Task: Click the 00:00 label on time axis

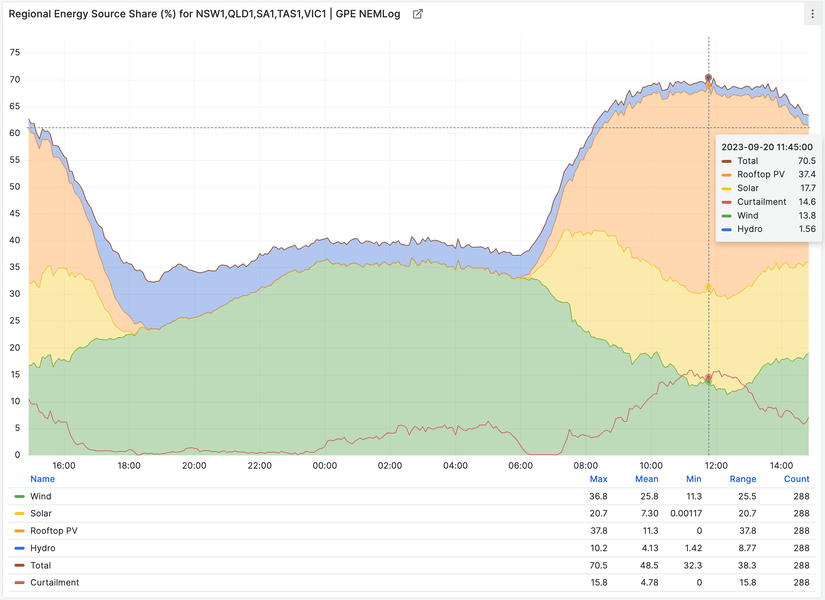Action: 325,466
